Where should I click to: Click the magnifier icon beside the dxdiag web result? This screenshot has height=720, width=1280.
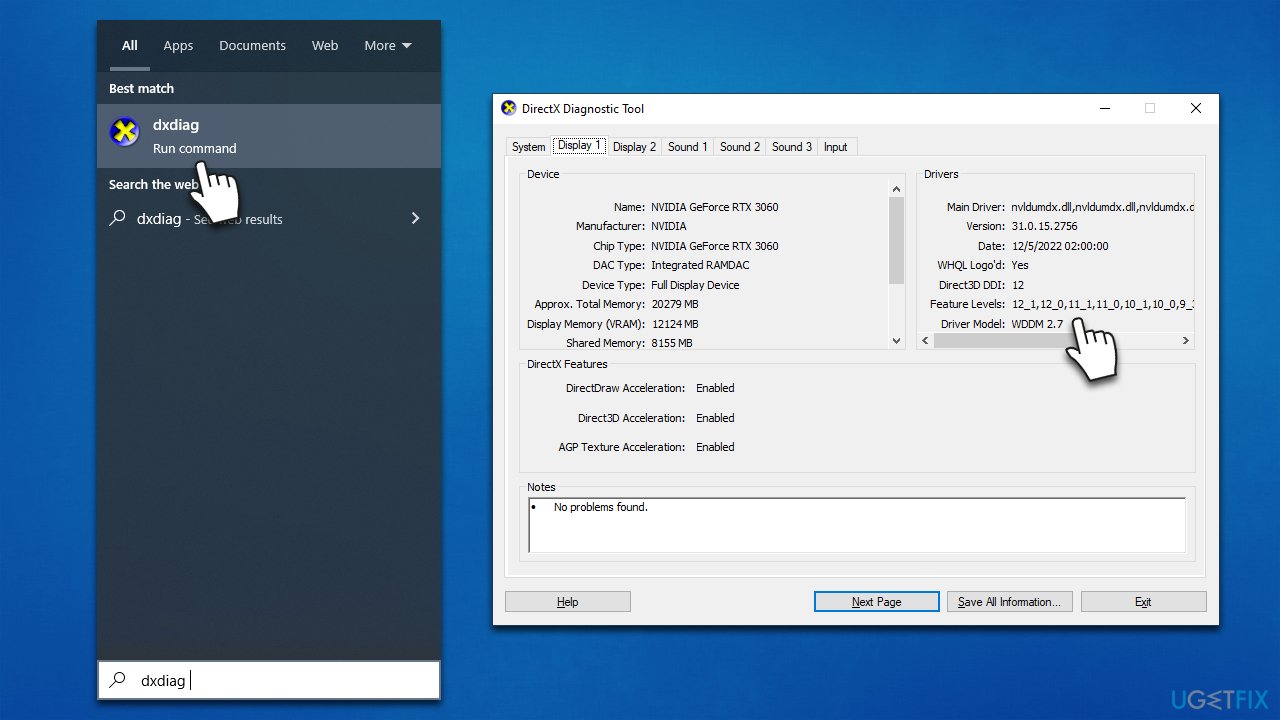pos(118,218)
